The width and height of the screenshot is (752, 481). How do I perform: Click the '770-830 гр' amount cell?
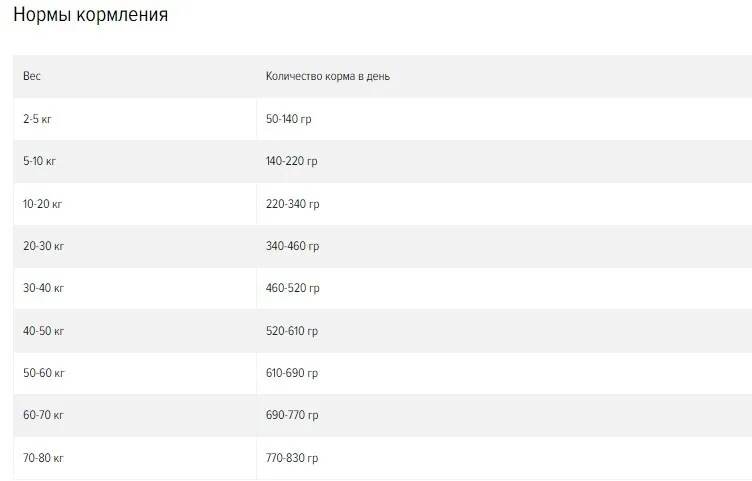point(292,458)
